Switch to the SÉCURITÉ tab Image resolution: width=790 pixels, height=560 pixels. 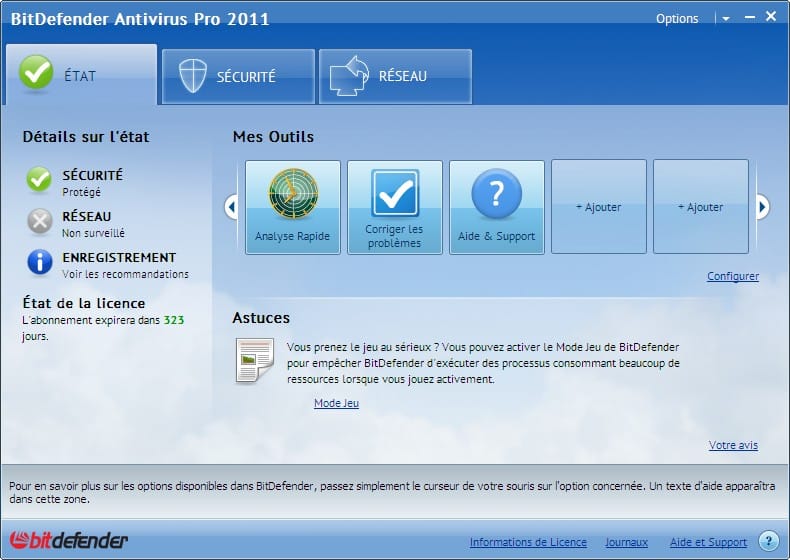[x=238, y=77]
